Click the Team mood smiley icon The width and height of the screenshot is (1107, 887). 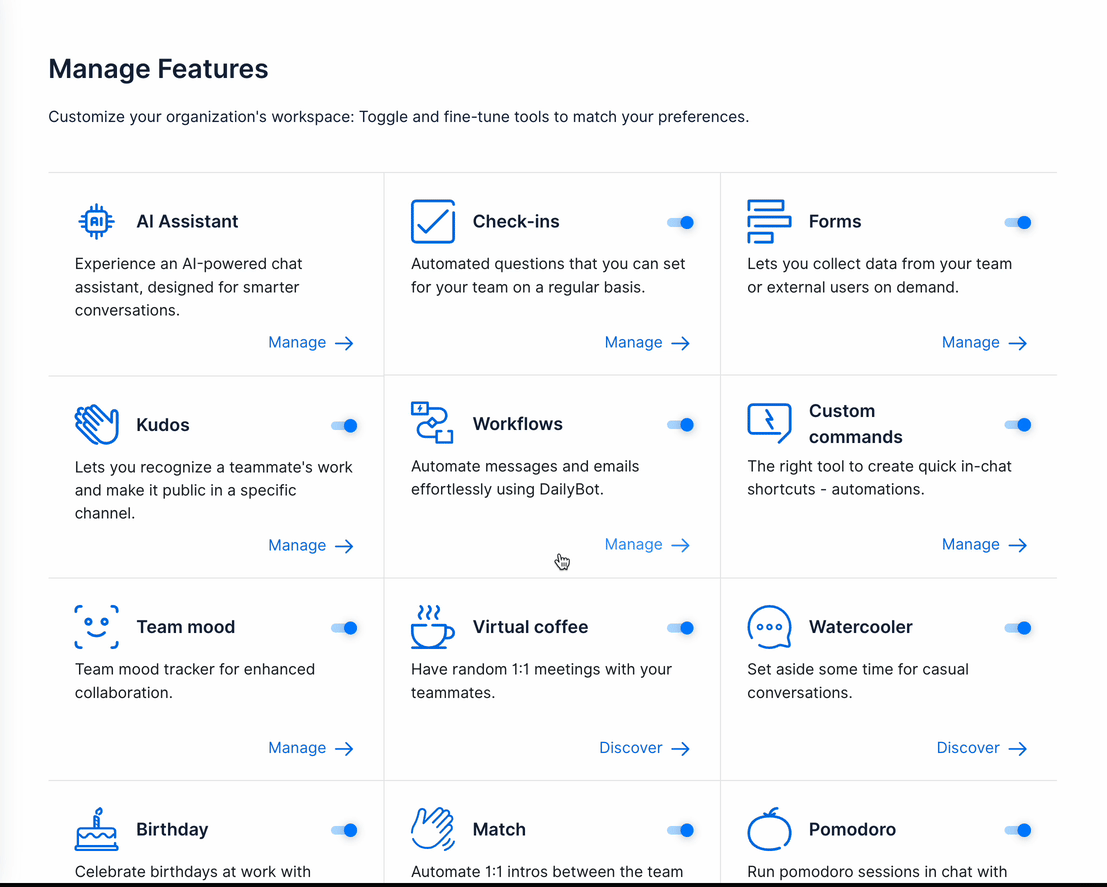96,627
